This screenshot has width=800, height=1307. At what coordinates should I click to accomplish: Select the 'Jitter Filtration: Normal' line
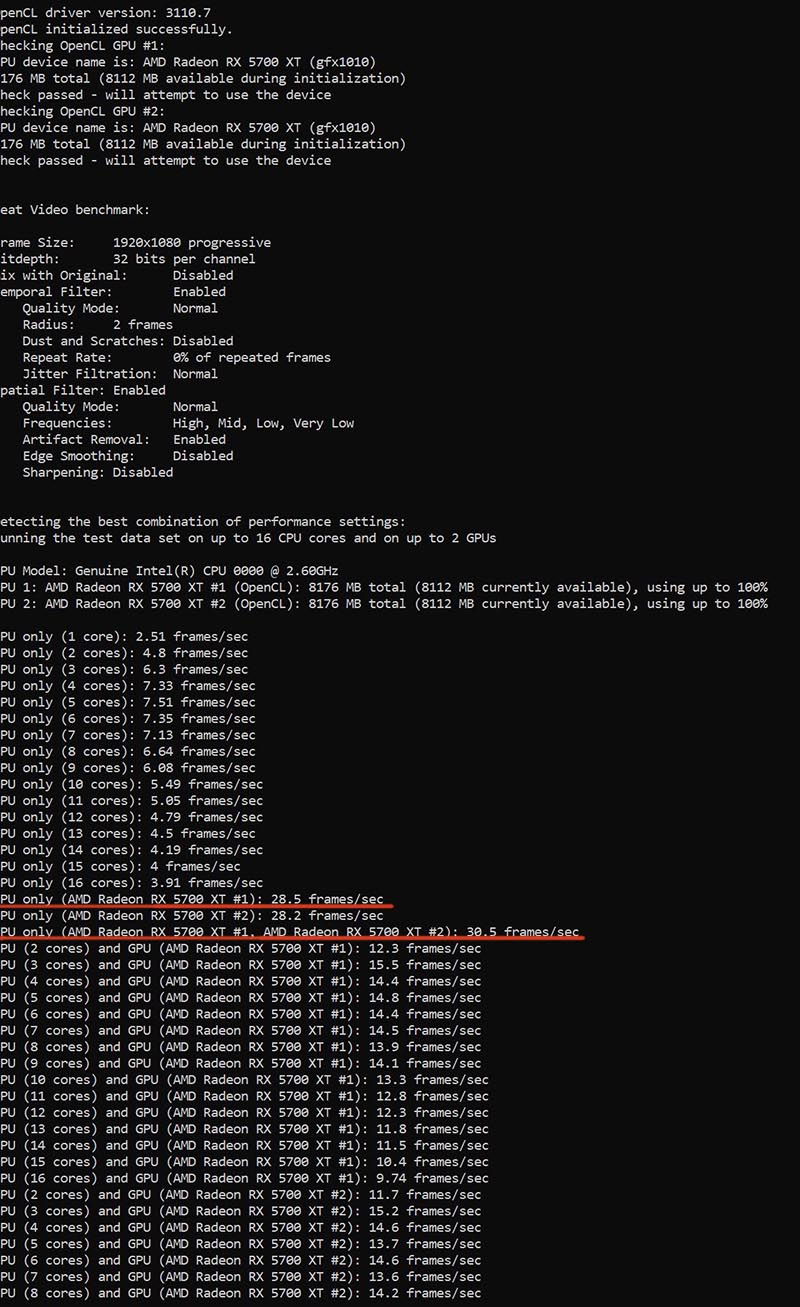120,374
